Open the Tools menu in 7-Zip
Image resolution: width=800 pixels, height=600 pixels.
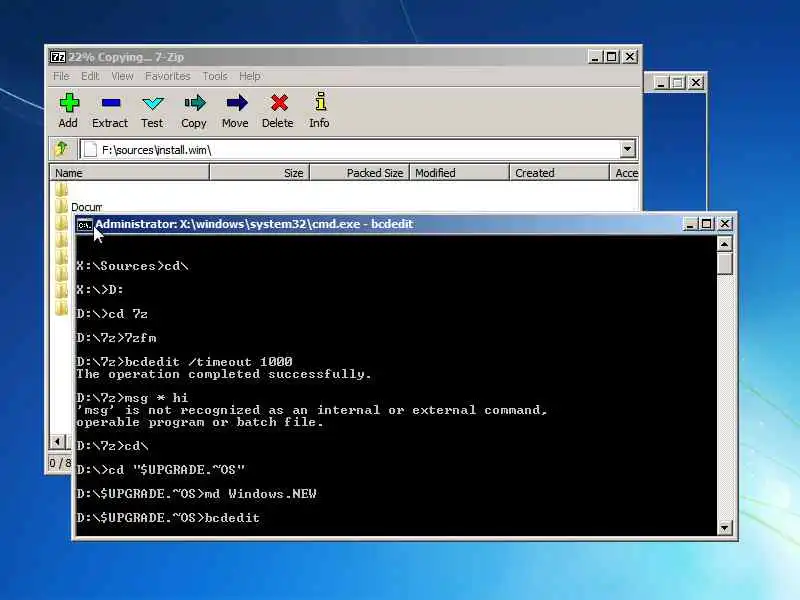215,76
